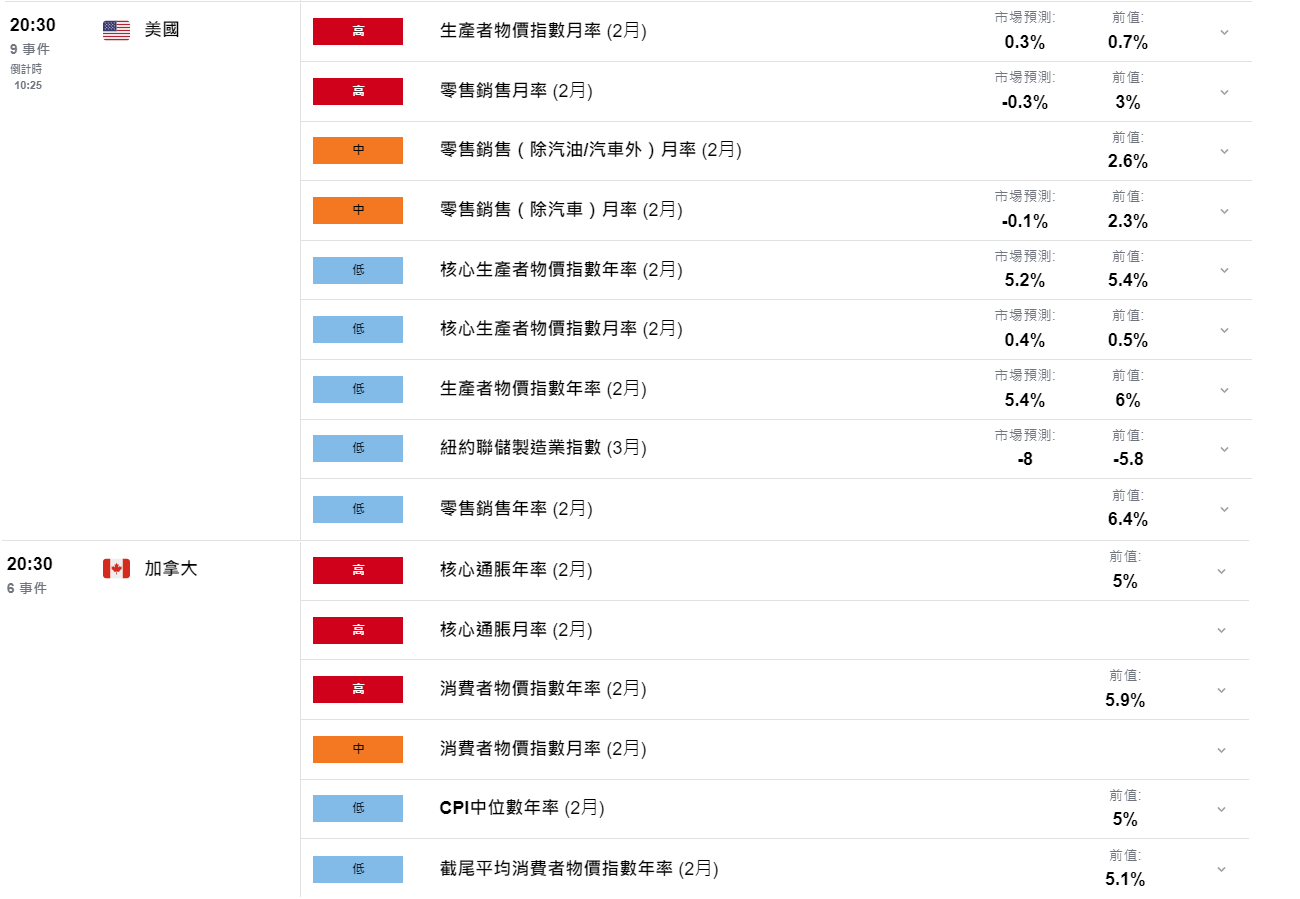Open 消費者物價指數年率 (2月) event
1300x899 pixels.
tap(543, 688)
